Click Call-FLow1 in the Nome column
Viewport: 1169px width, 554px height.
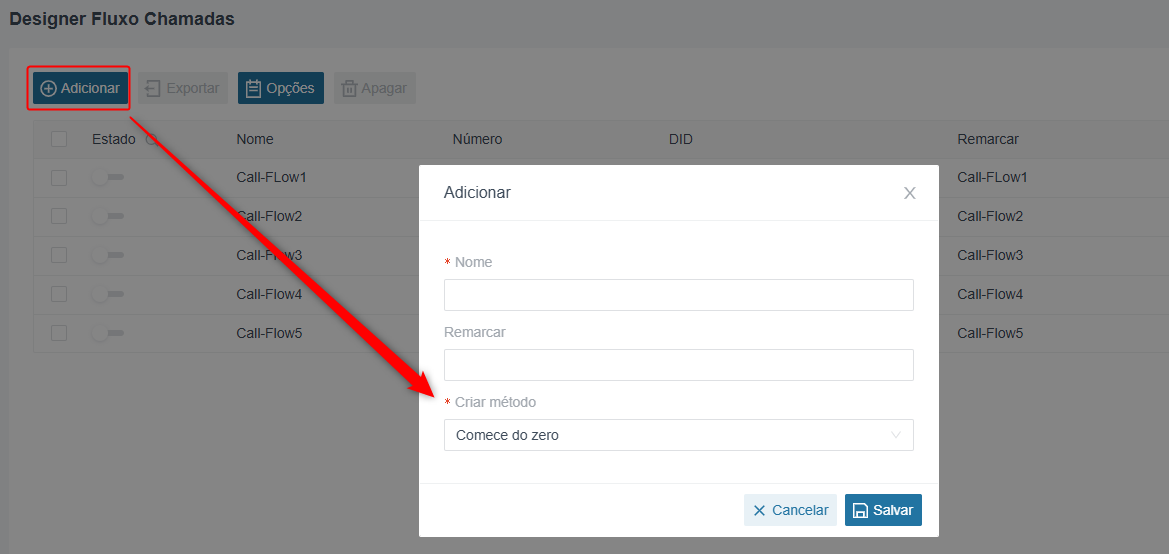pos(271,177)
